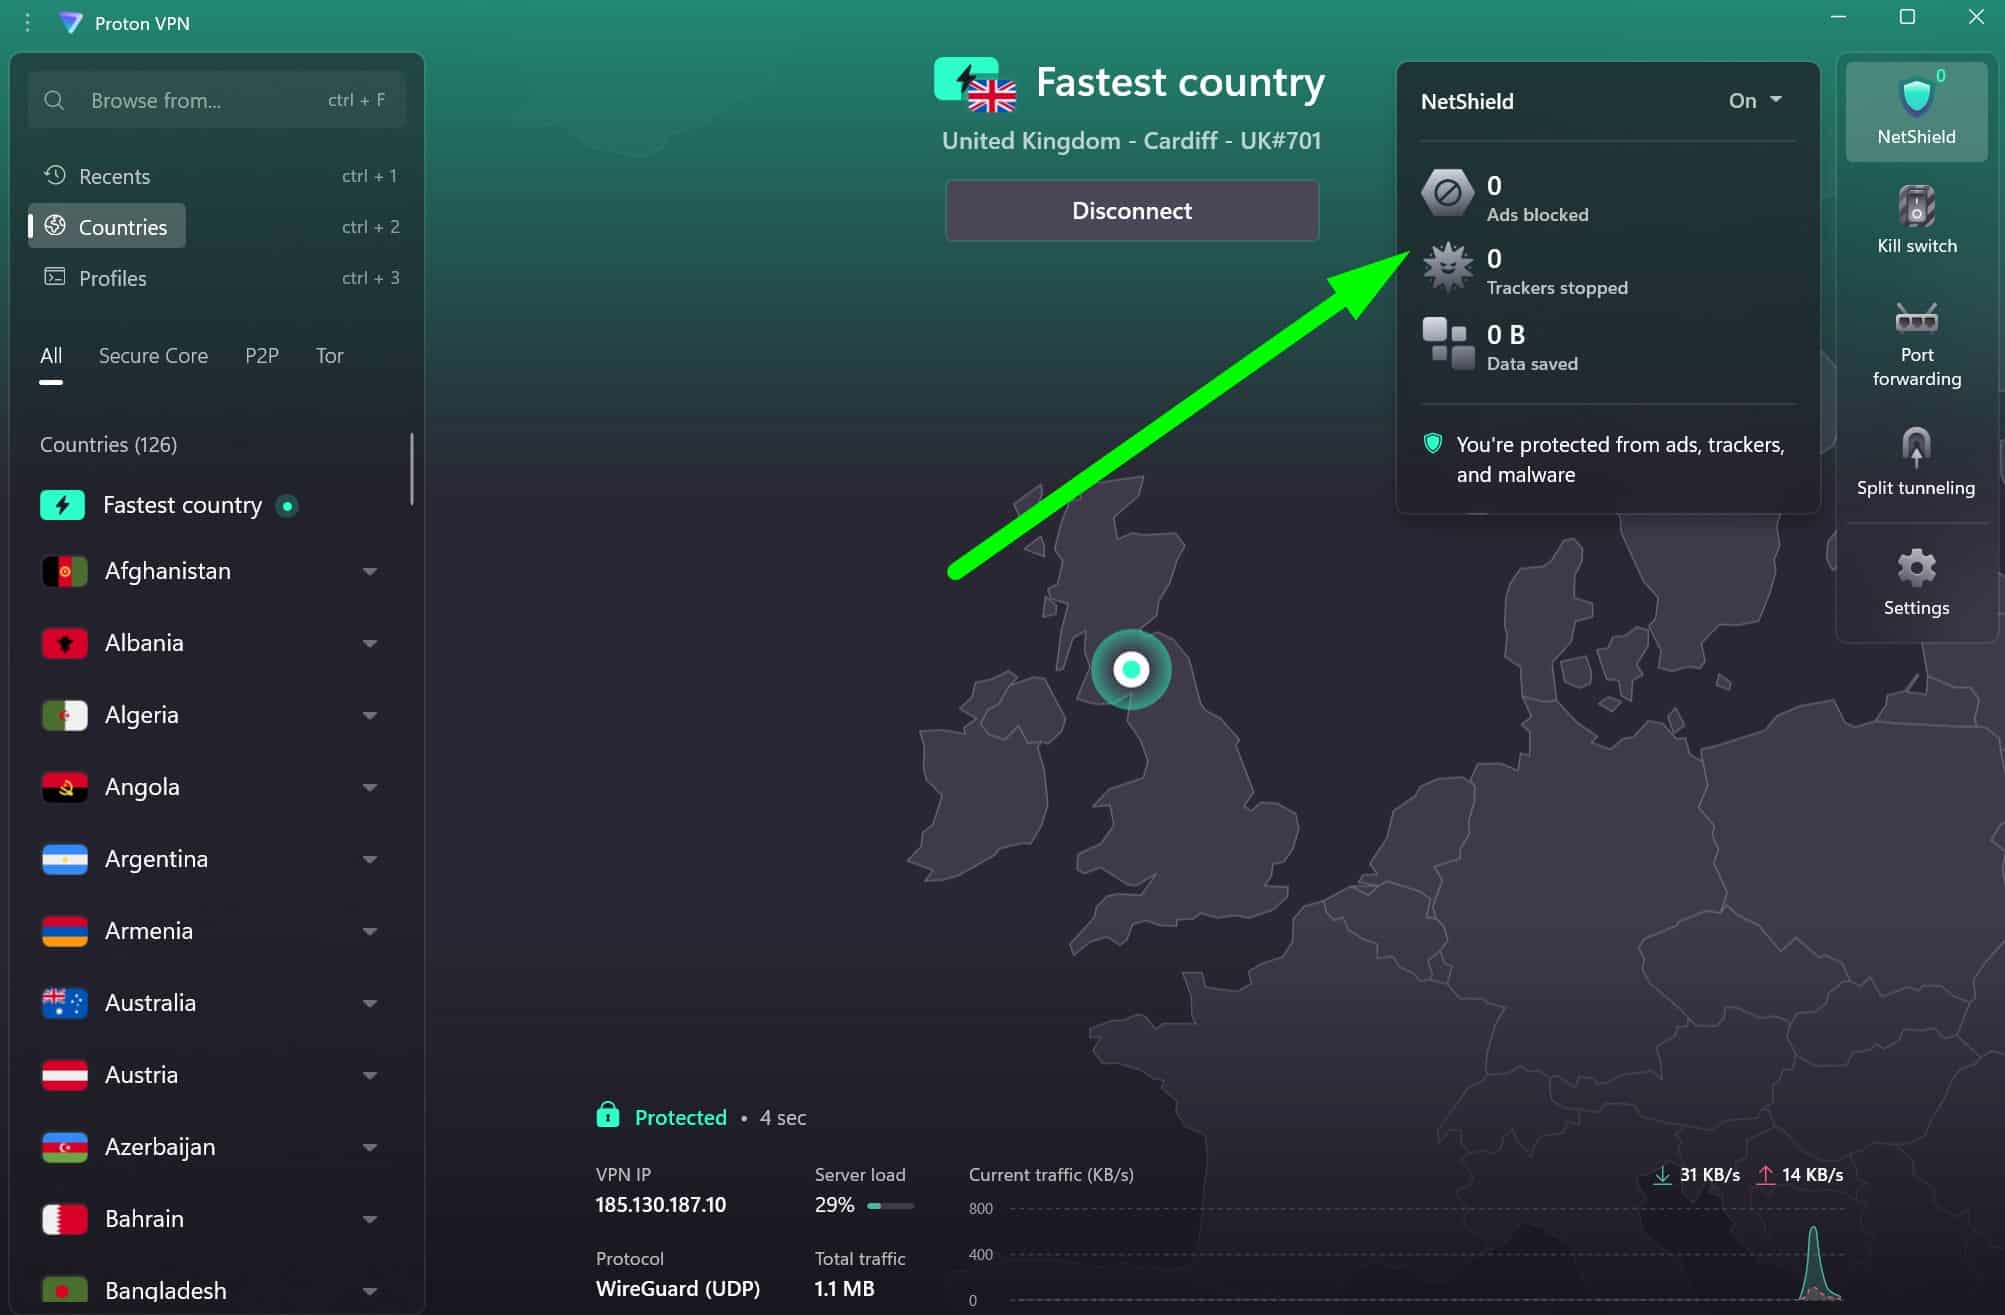Click the search magnifier icon

(x=55, y=100)
